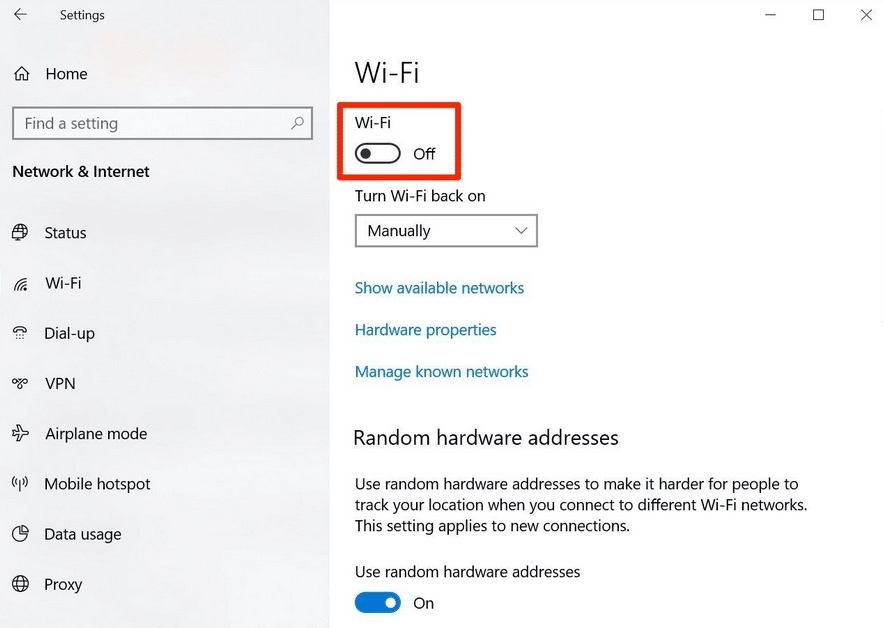Click Show available networks link

[439, 288]
